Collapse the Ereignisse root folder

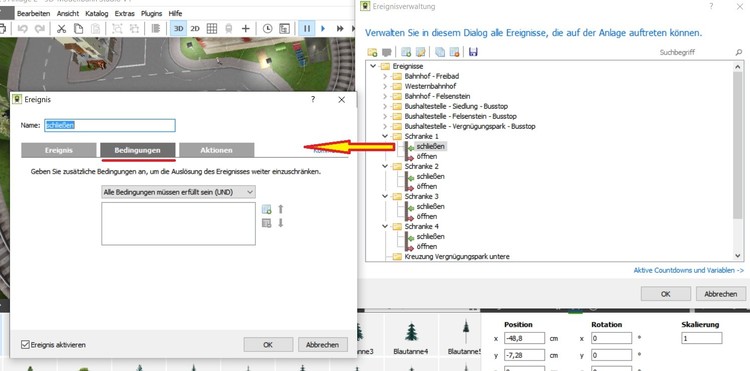pos(373,66)
